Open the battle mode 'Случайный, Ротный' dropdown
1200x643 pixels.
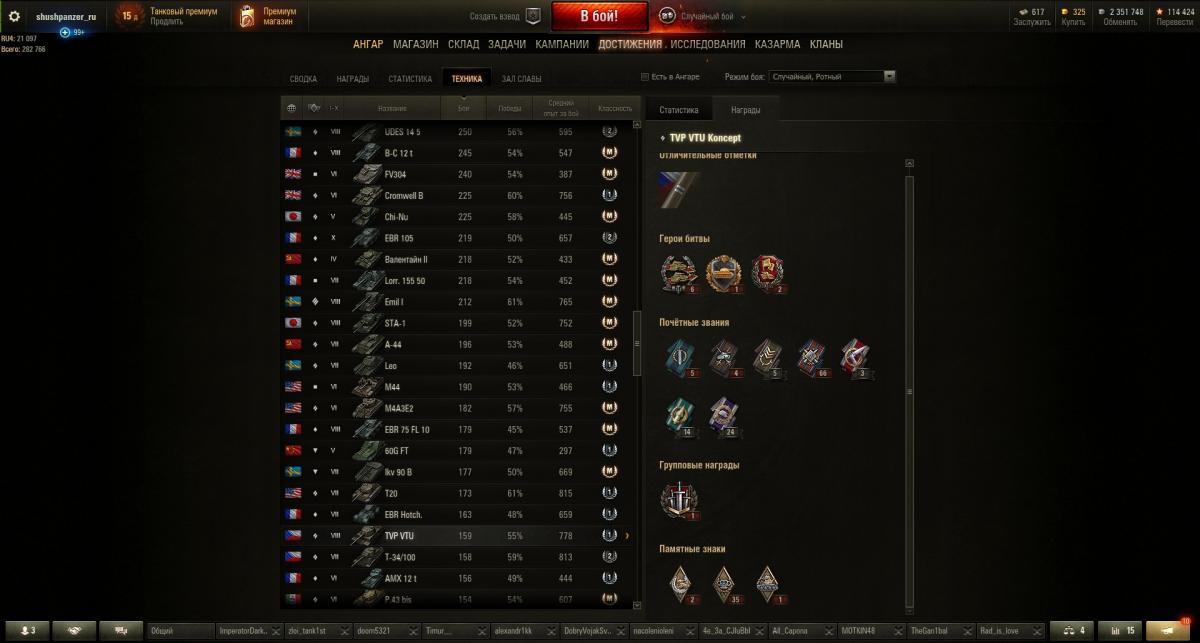click(x=833, y=77)
